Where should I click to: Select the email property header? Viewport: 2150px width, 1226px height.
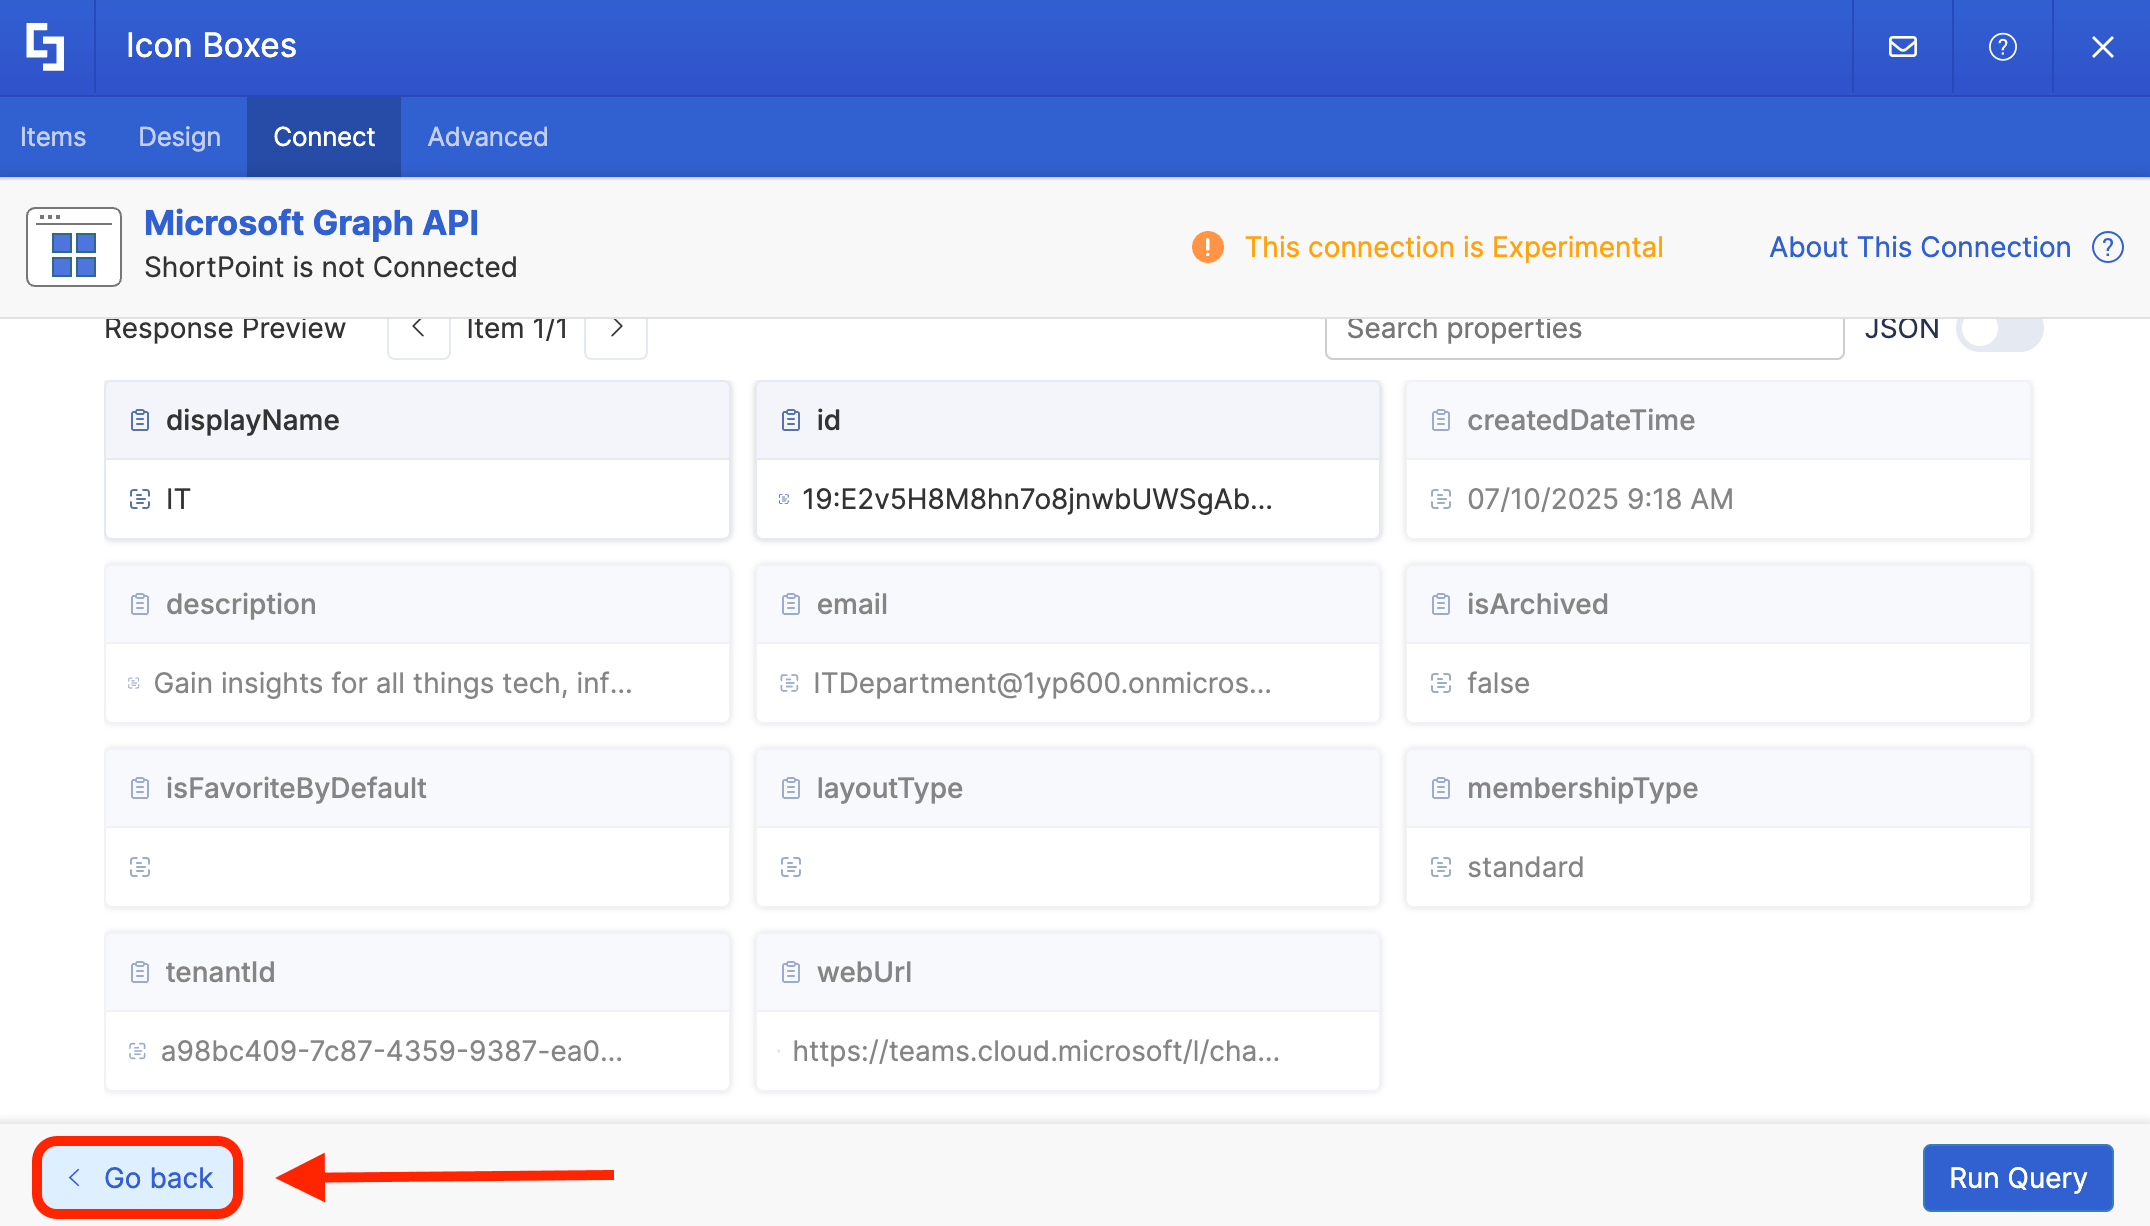1068,604
